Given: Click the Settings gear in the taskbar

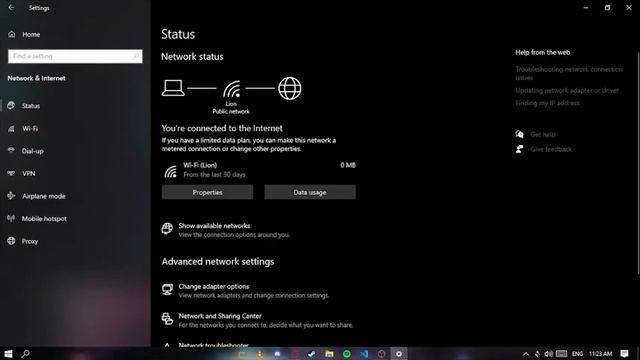Looking at the screenshot, I should (399, 354).
